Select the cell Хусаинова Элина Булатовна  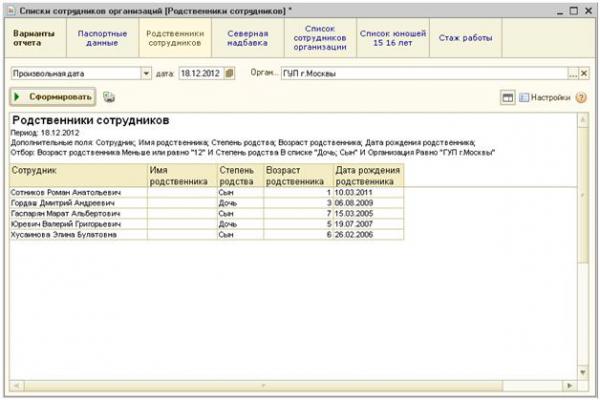pos(78,235)
